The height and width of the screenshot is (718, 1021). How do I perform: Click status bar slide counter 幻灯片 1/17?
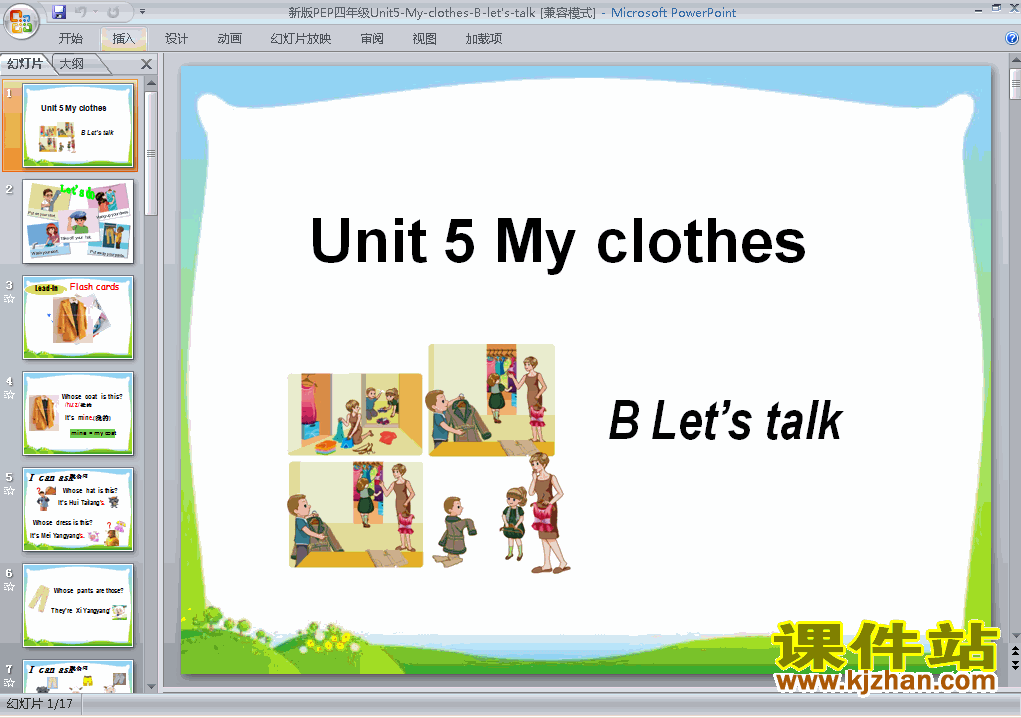pyautogui.click(x=40, y=704)
